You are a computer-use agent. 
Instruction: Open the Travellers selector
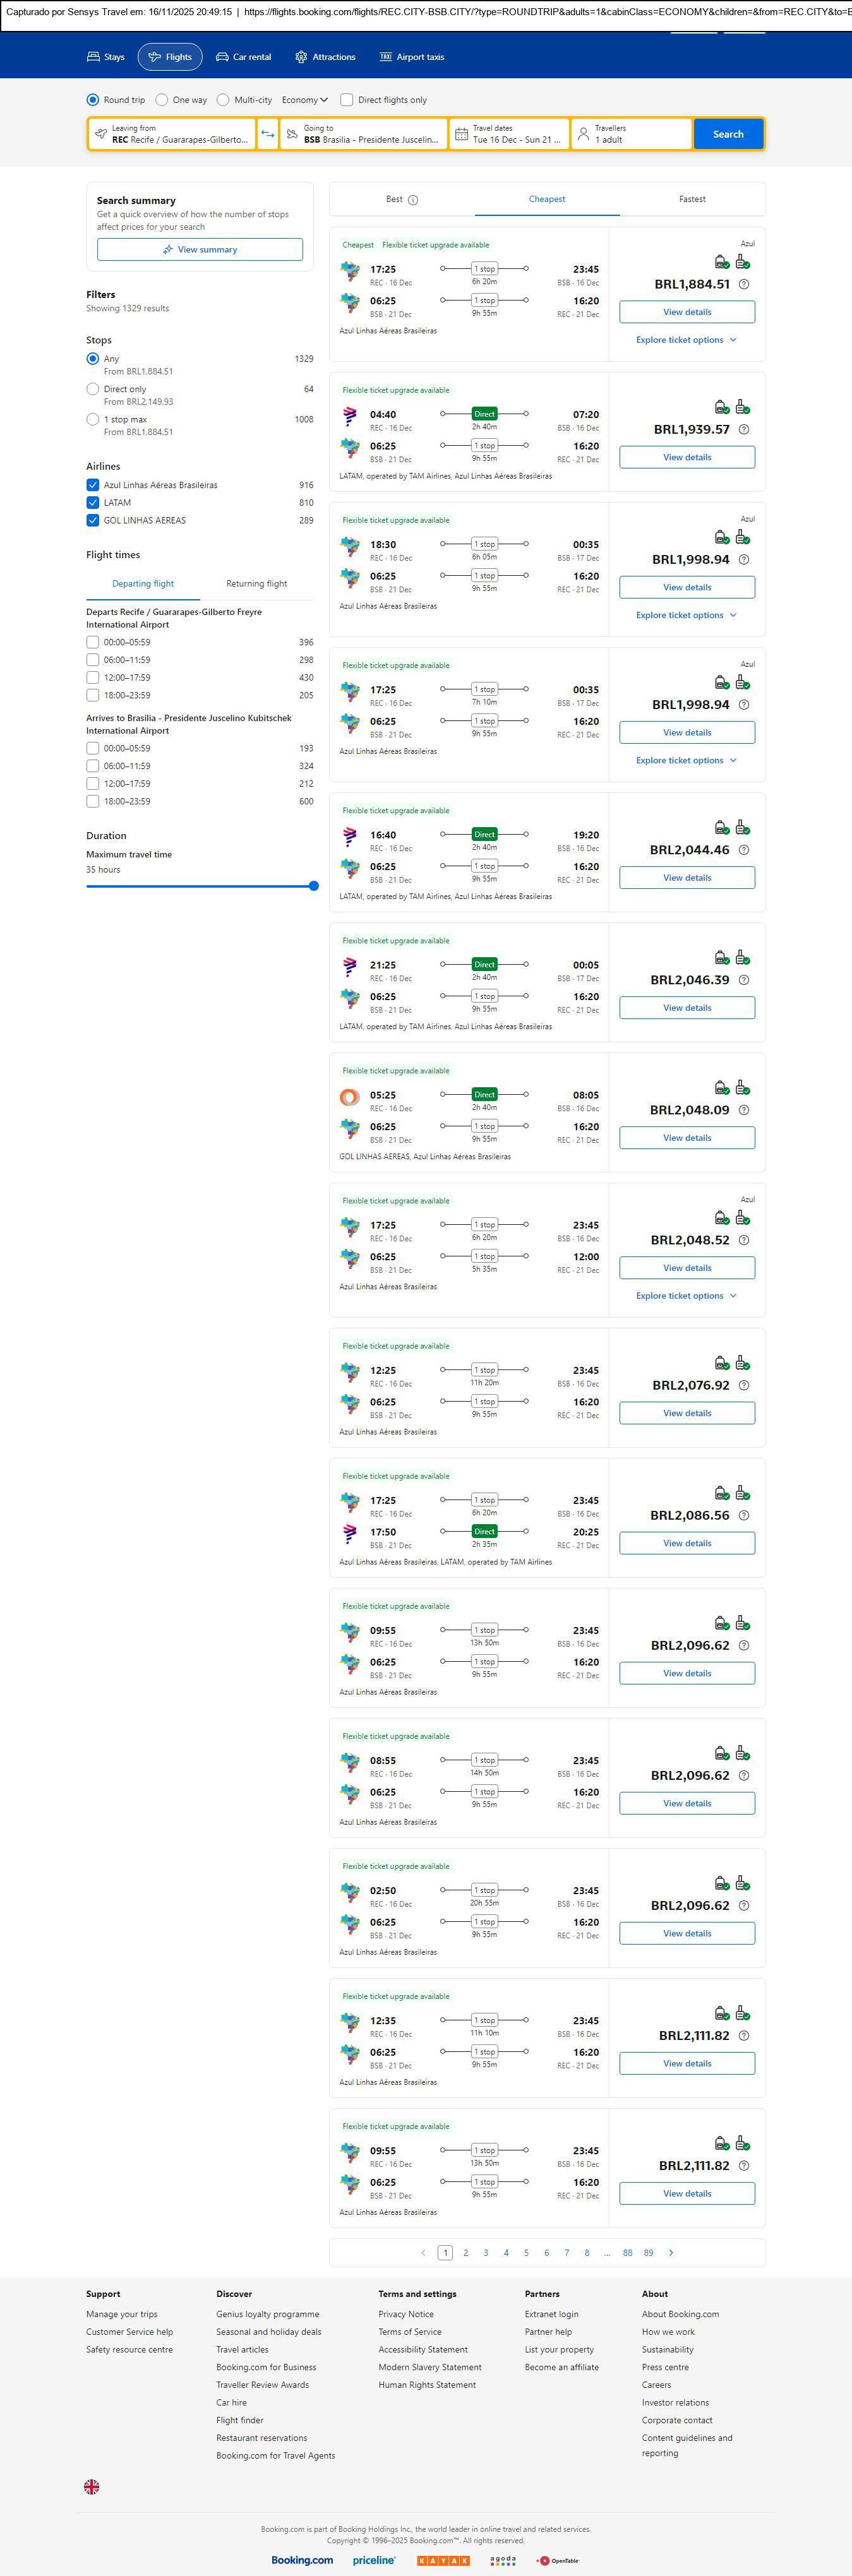click(630, 134)
